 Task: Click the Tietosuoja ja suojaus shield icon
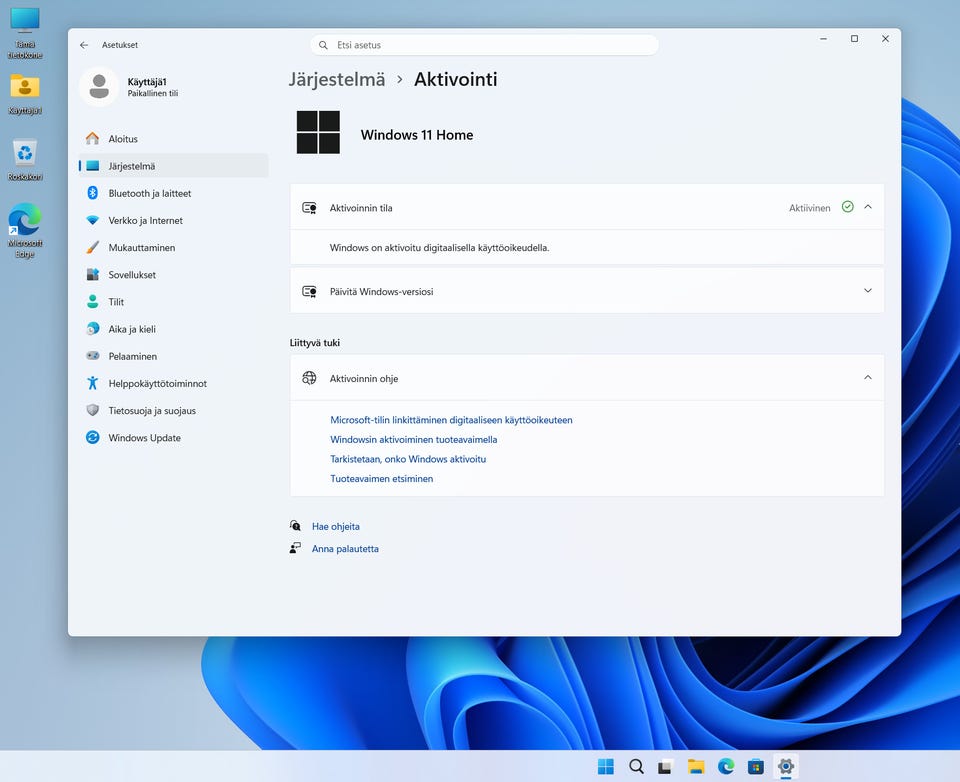(x=92, y=410)
